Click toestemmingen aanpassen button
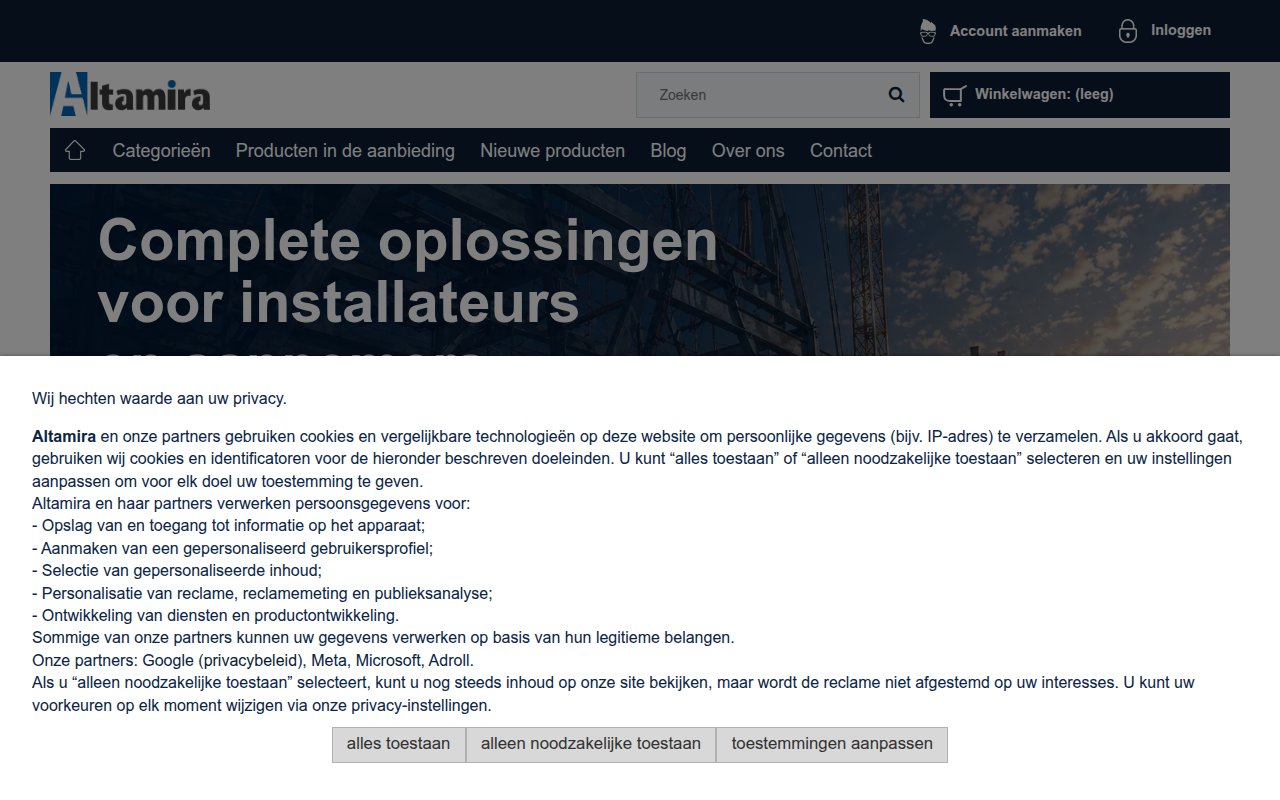The image size is (1280, 800). pyautogui.click(x=832, y=744)
